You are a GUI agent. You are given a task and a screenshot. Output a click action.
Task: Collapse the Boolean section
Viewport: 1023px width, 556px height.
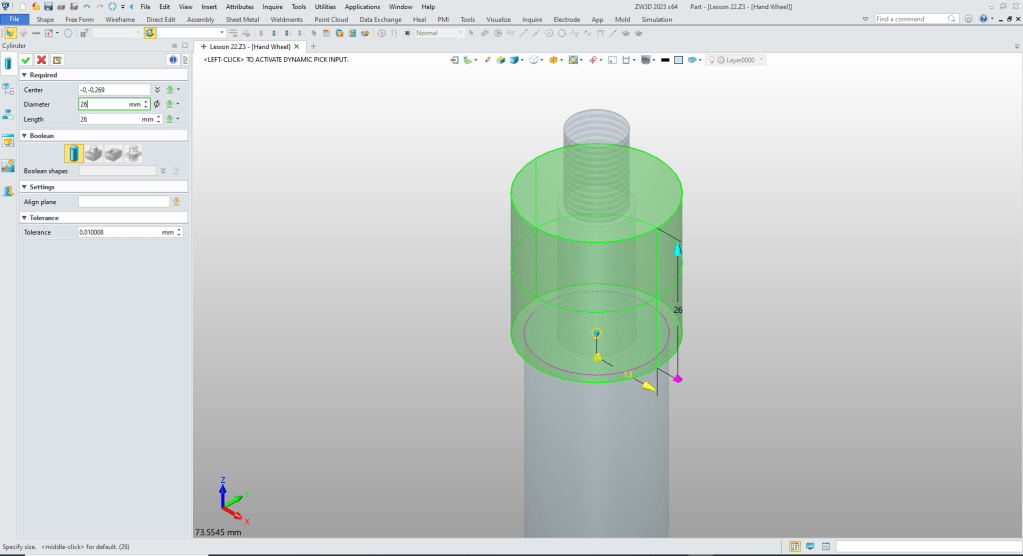[x=24, y=136]
